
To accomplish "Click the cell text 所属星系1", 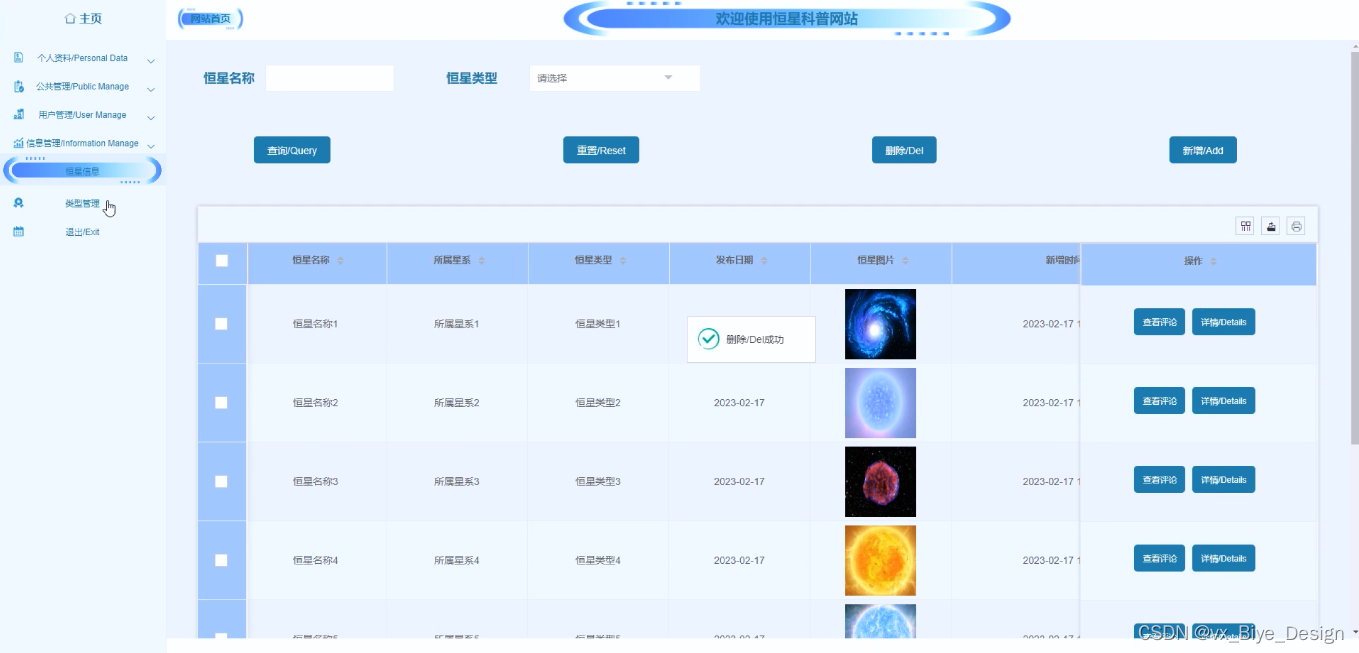I will [457, 324].
